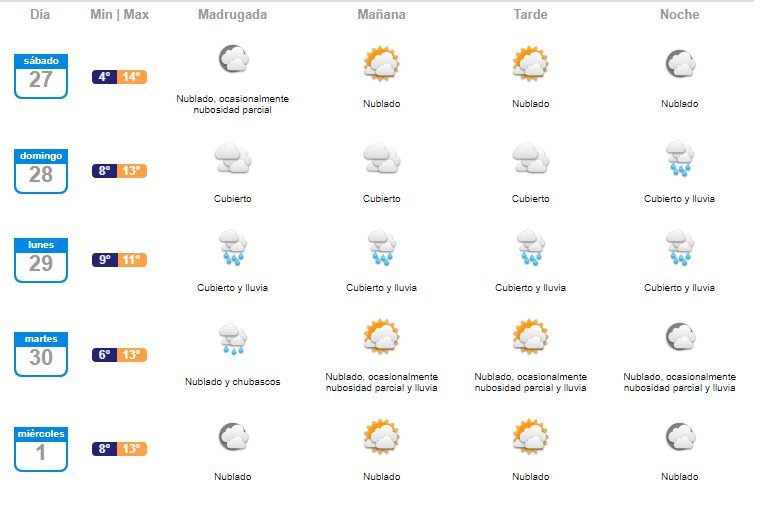The width and height of the screenshot is (769, 505).
Task: Select the sábado 27 calendar badge
Action: coord(41,76)
